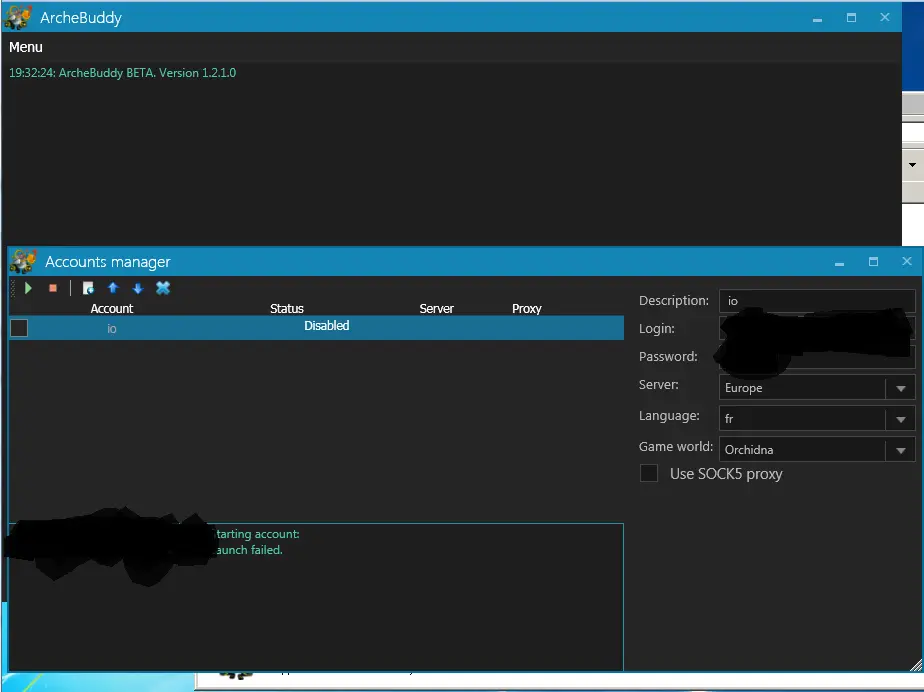The image size is (924, 692).
Task: Add new account document icon
Action: click(x=88, y=288)
